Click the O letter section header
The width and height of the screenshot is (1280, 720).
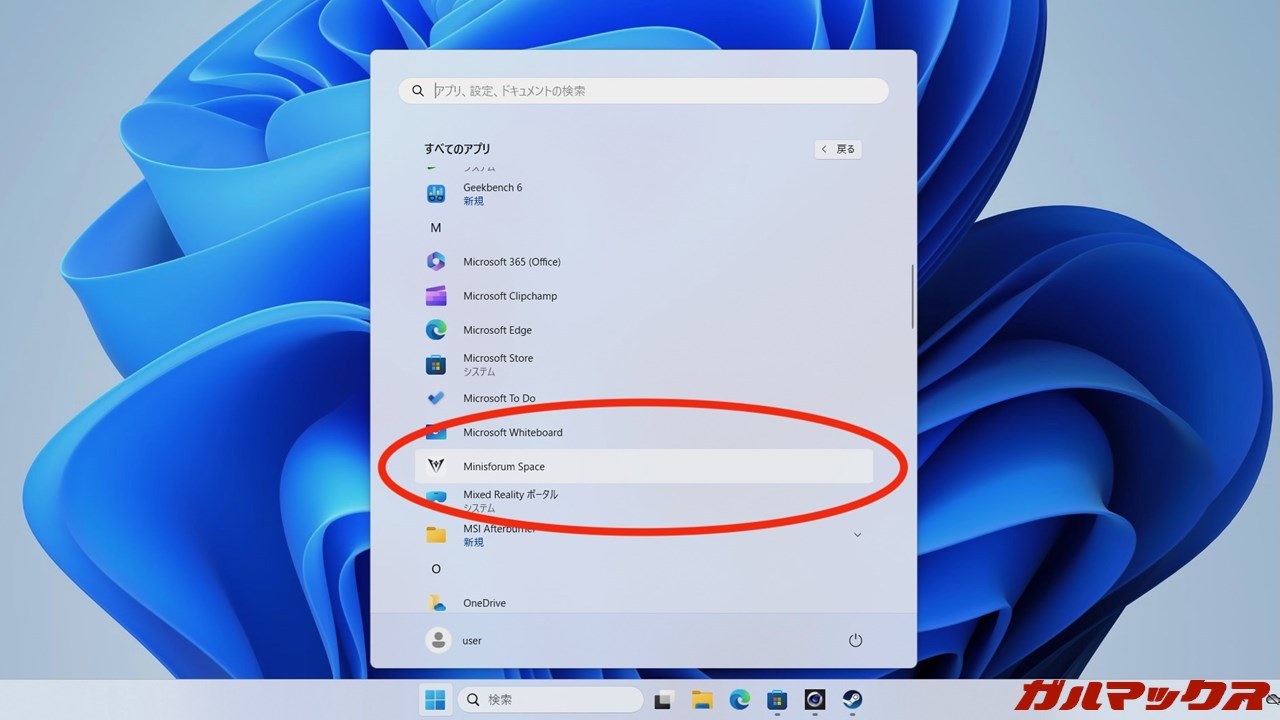(436, 569)
